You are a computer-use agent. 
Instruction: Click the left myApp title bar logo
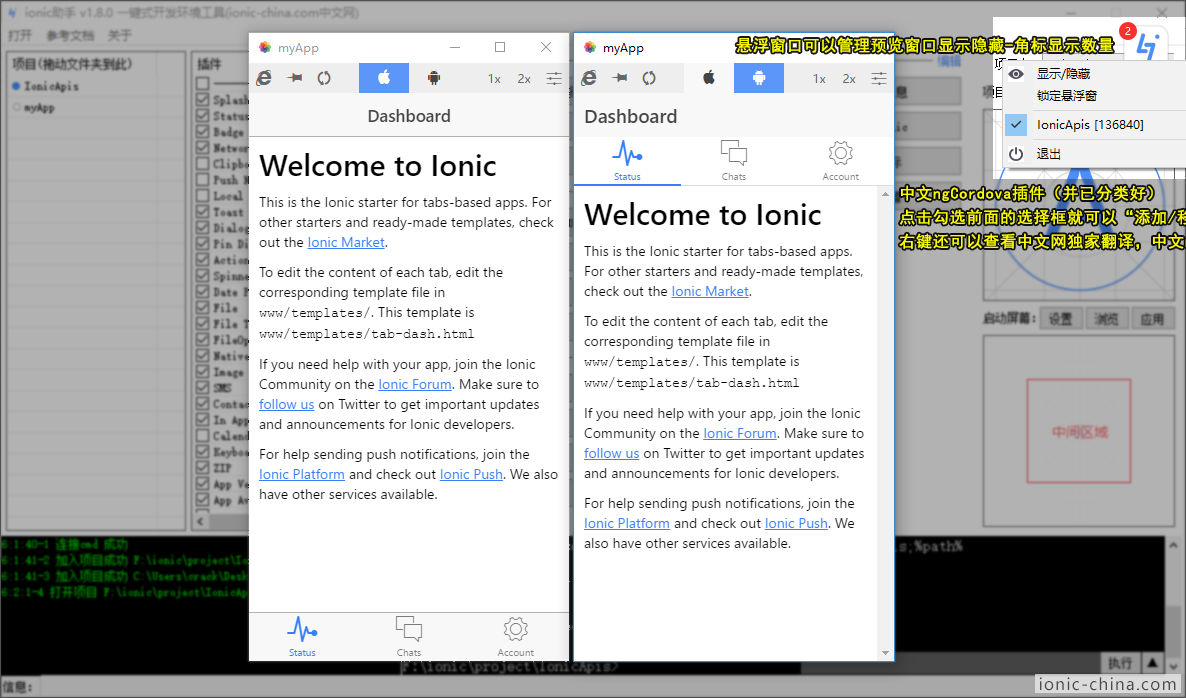tap(265, 48)
